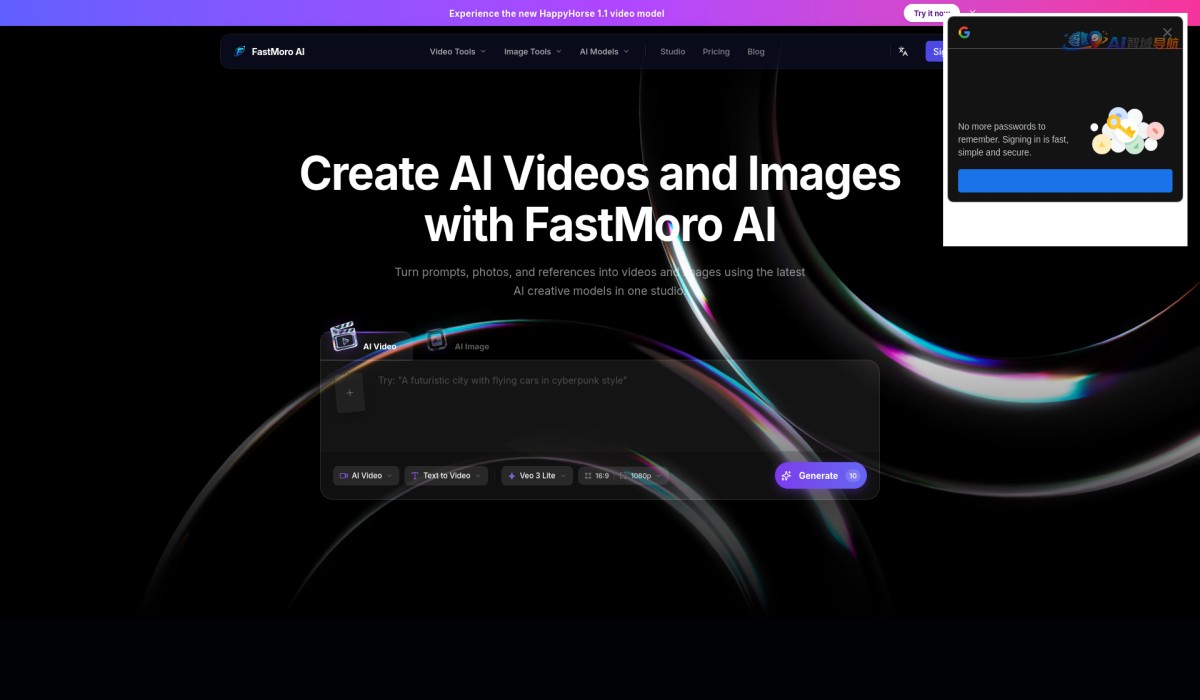Expand the Video Tools menu
The height and width of the screenshot is (700, 1200).
tap(457, 51)
